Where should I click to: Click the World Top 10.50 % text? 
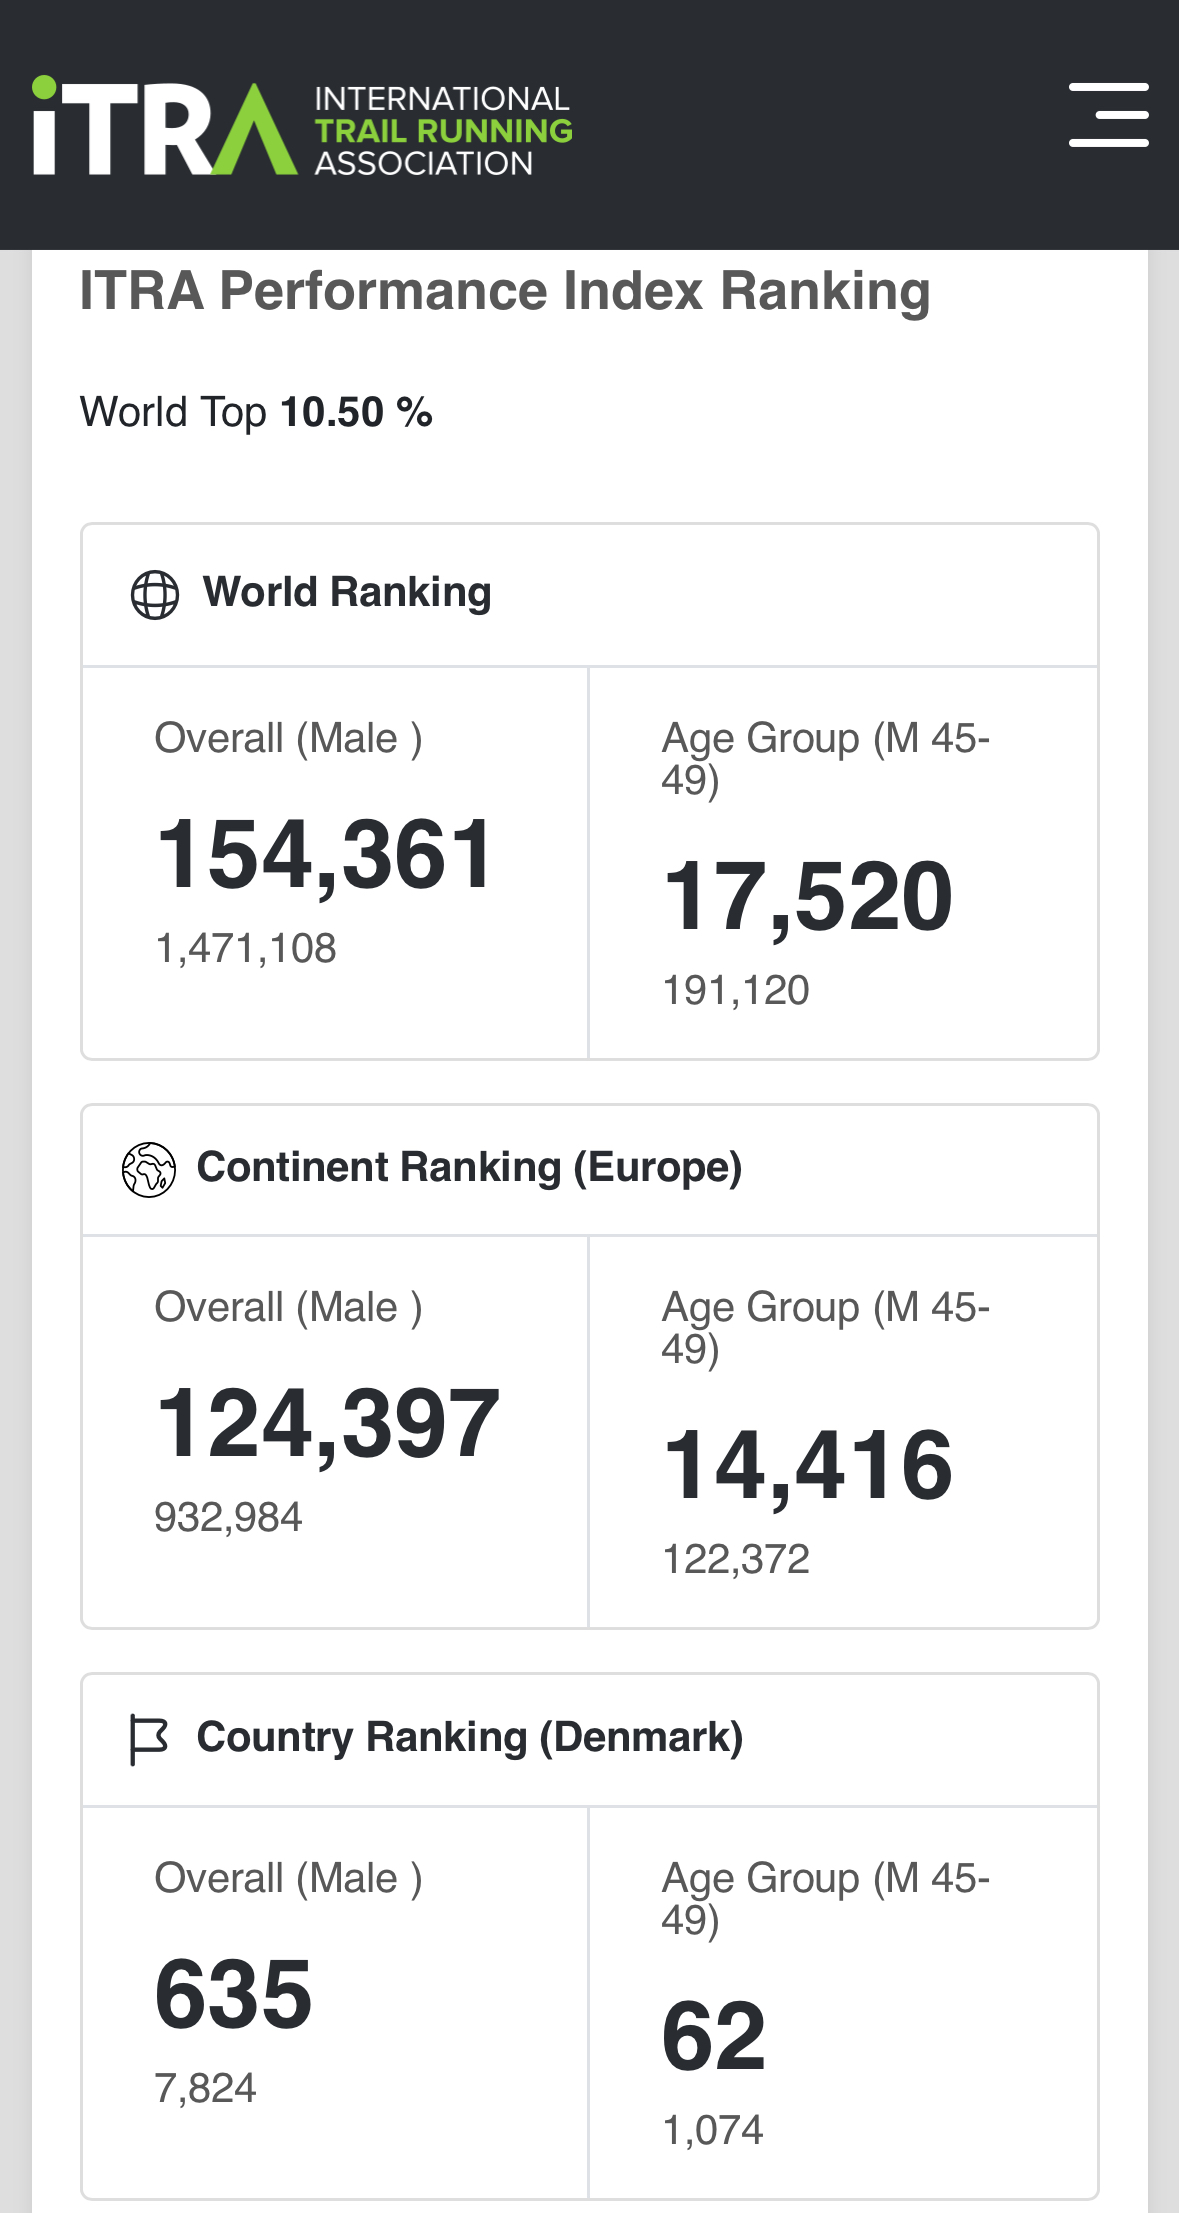[256, 412]
